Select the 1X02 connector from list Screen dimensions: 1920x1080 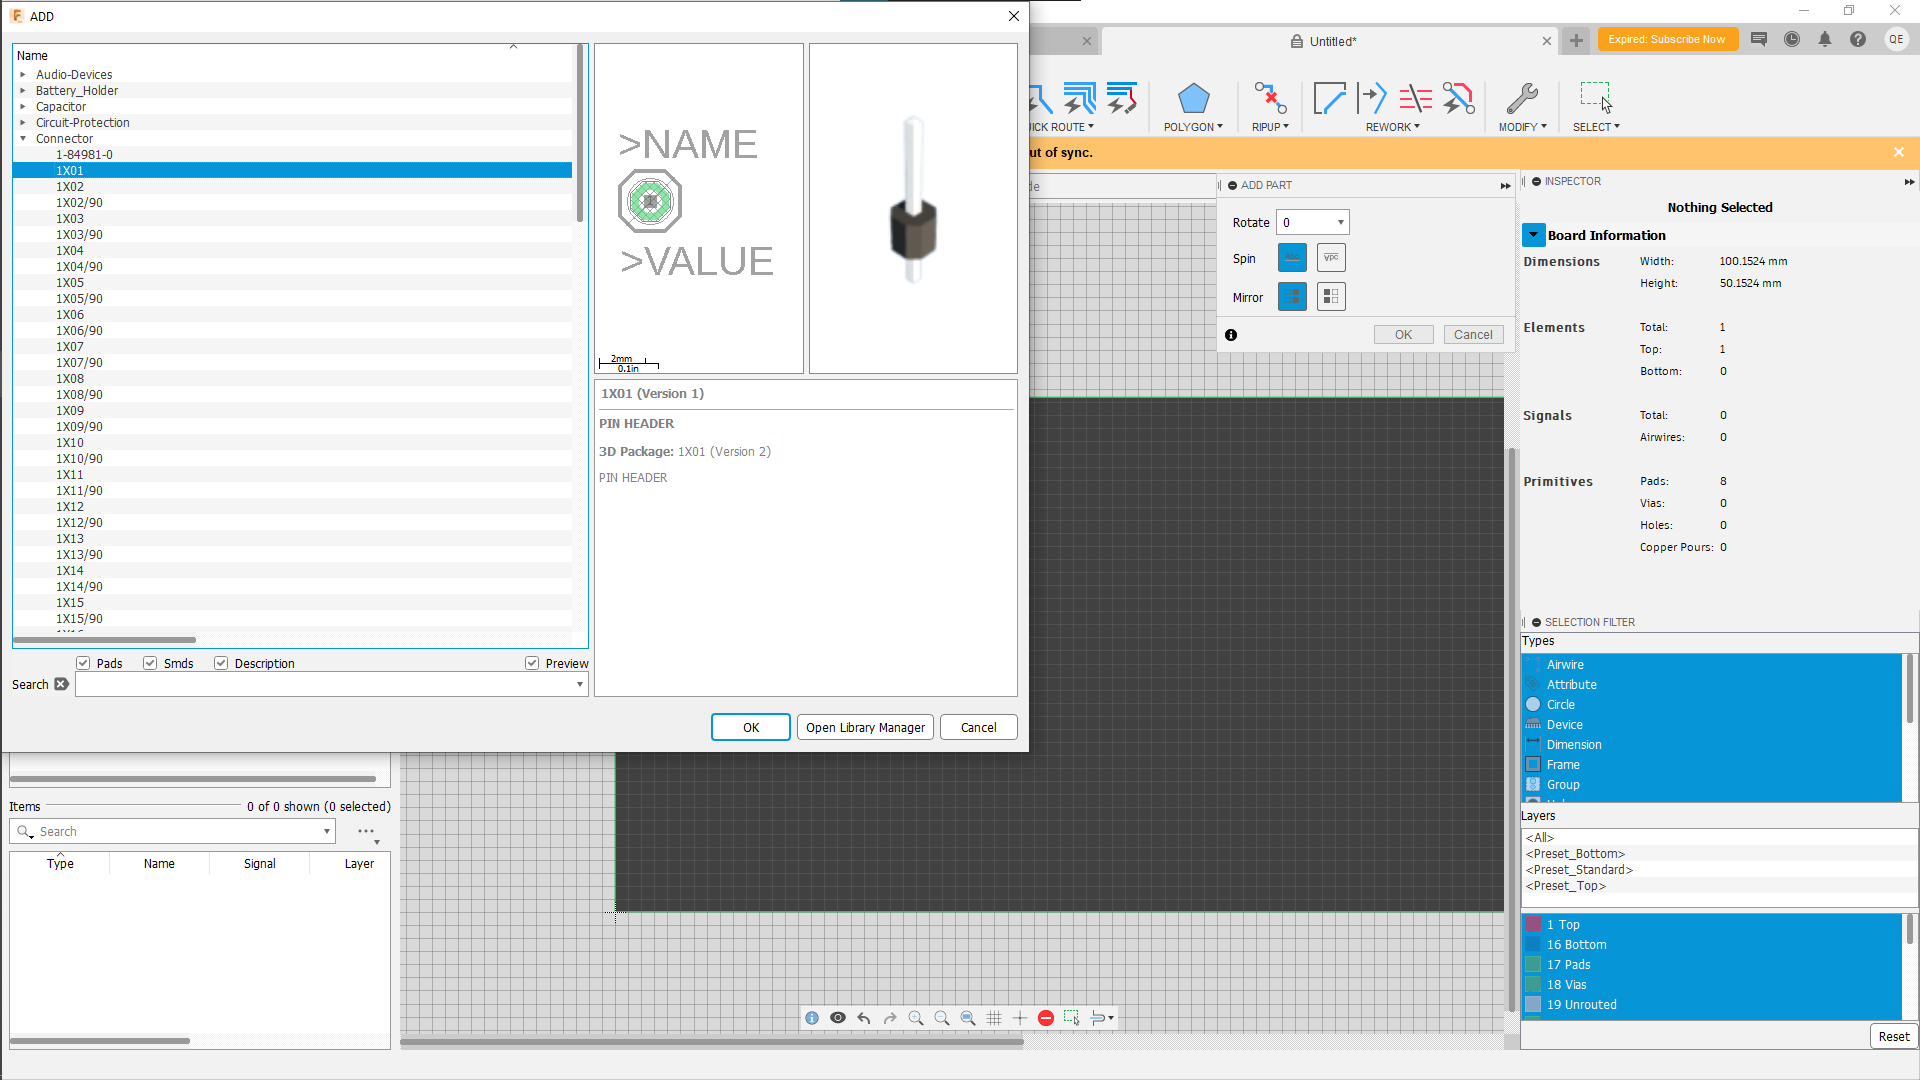pos(67,186)
